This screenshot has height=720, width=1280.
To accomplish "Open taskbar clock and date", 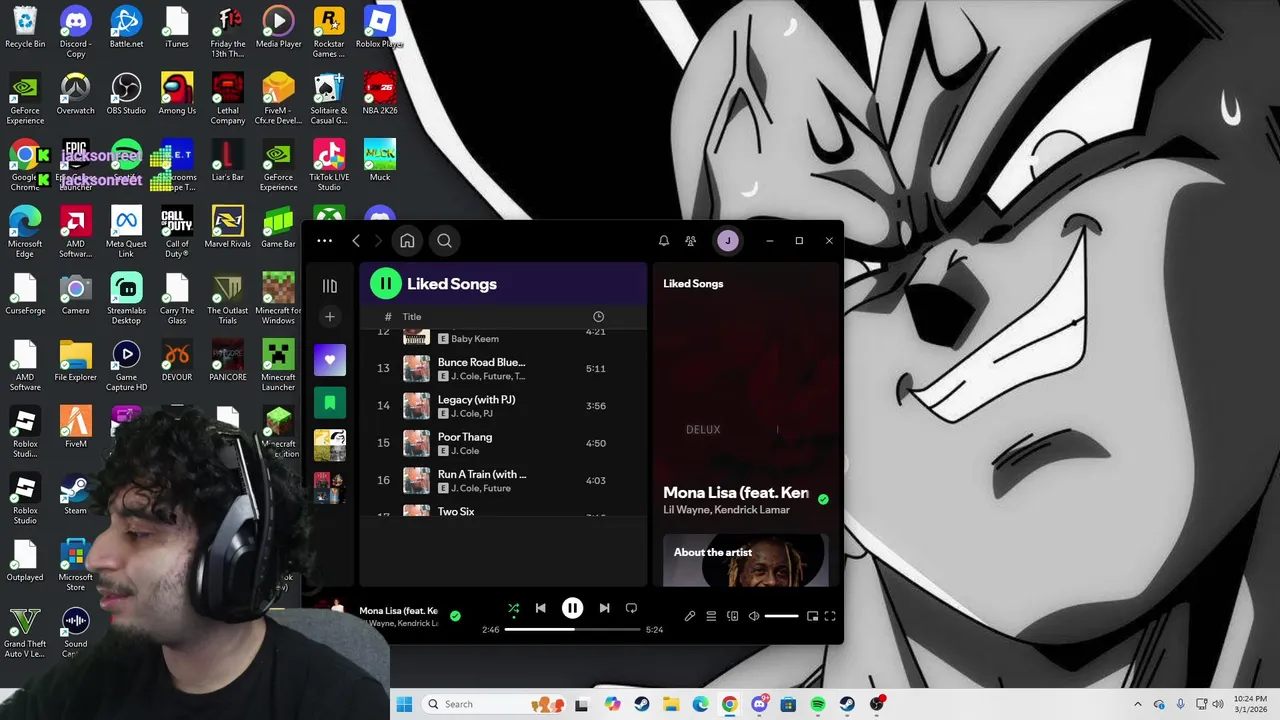I will [x=1250, y=704].
